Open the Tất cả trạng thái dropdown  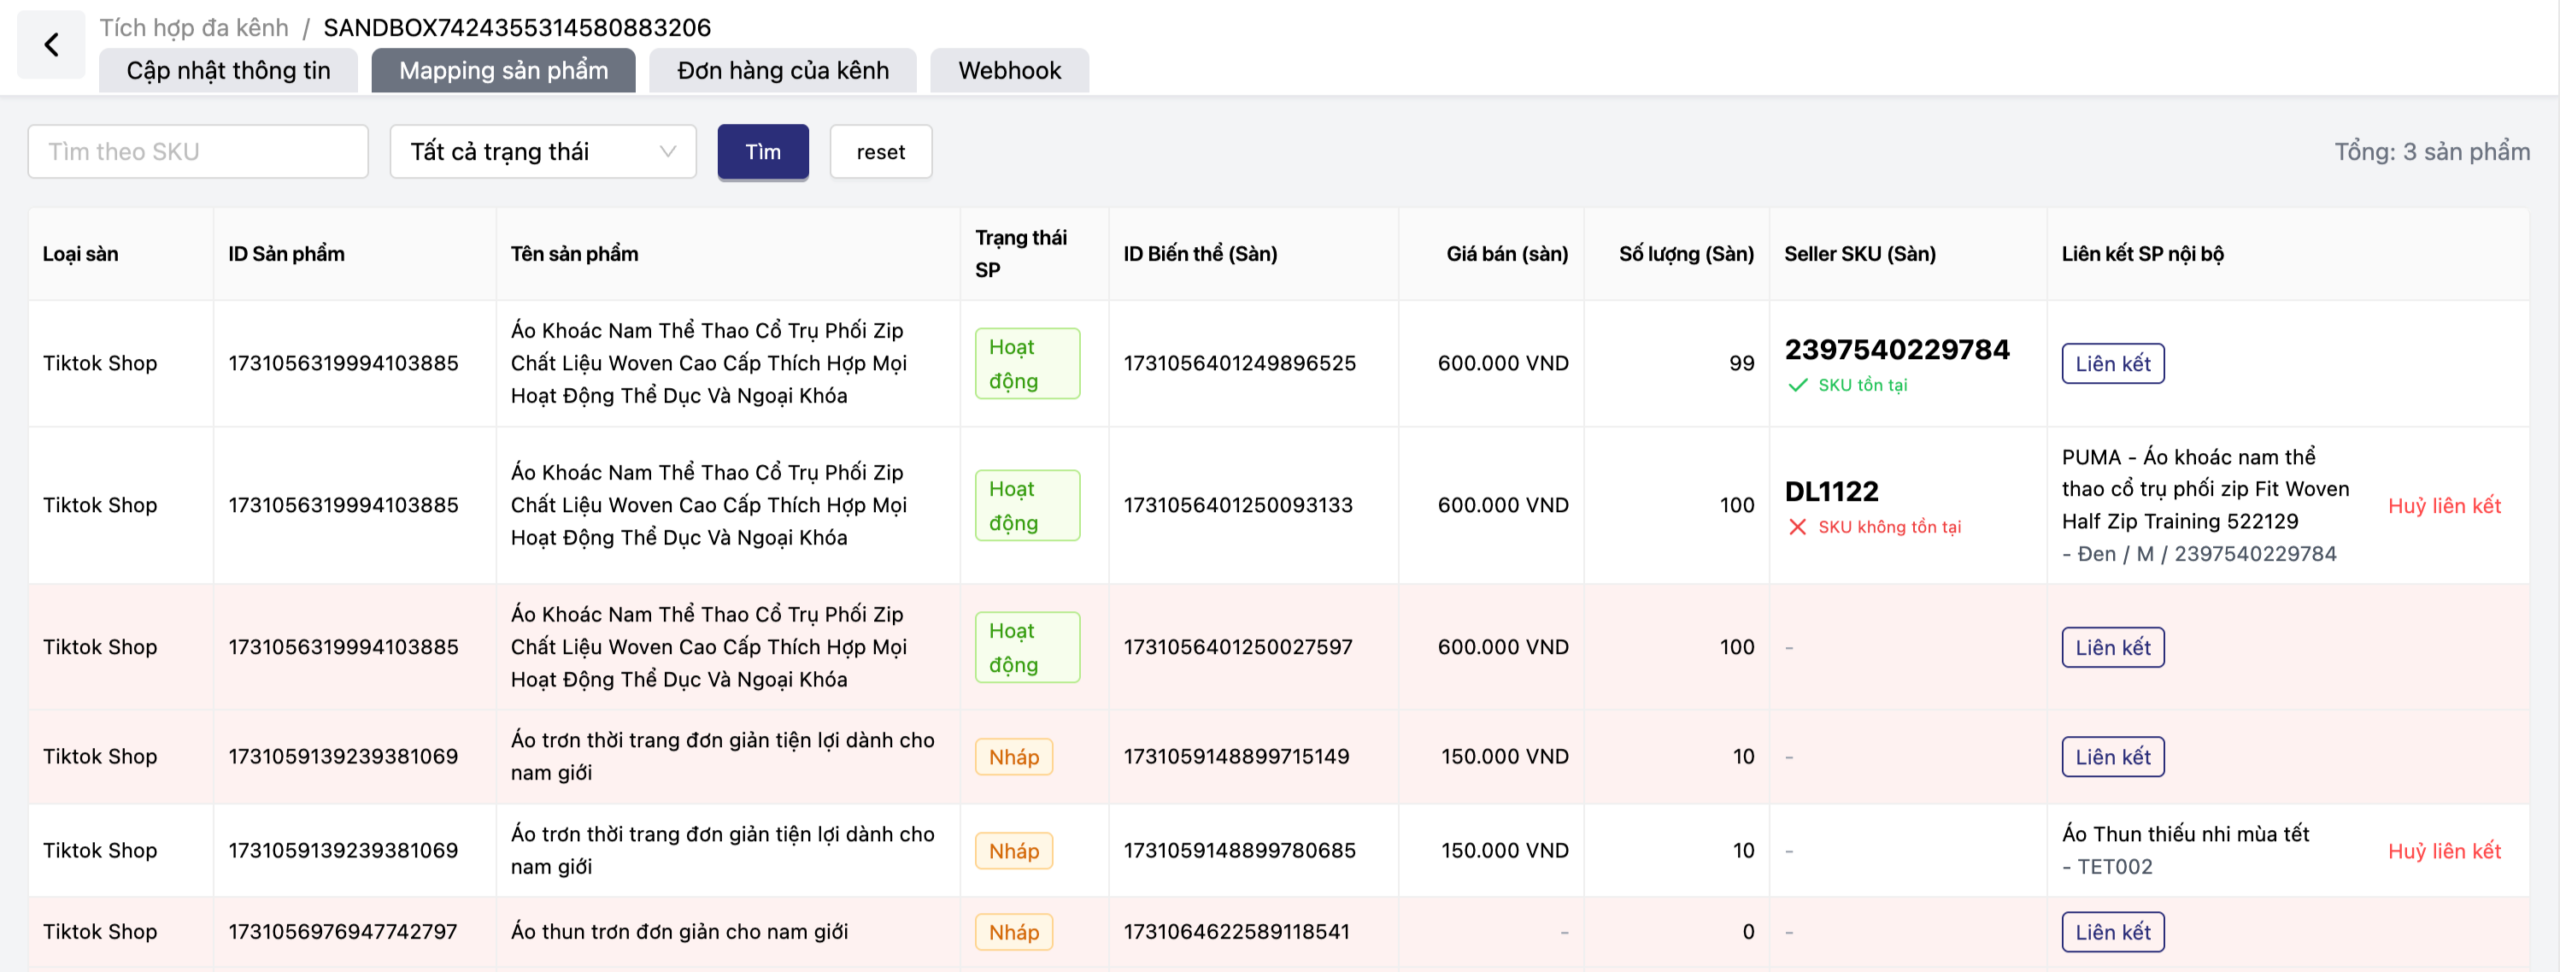tap(542, 152)
